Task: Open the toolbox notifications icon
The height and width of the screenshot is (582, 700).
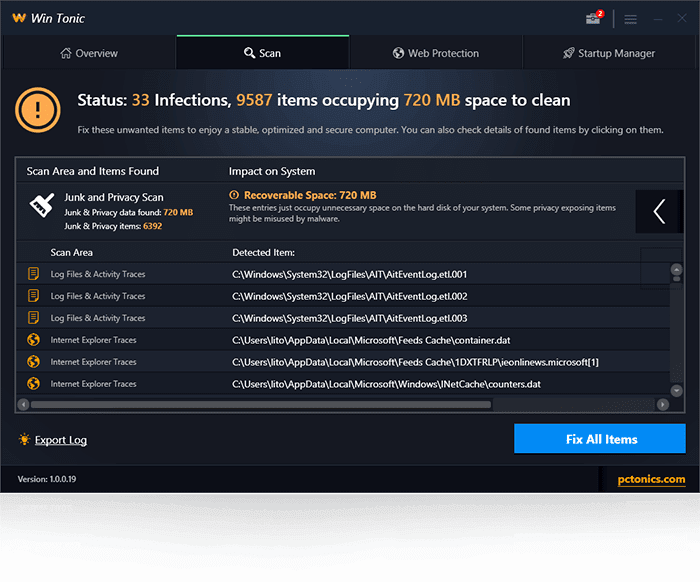Action: click(x=594, y=18)
